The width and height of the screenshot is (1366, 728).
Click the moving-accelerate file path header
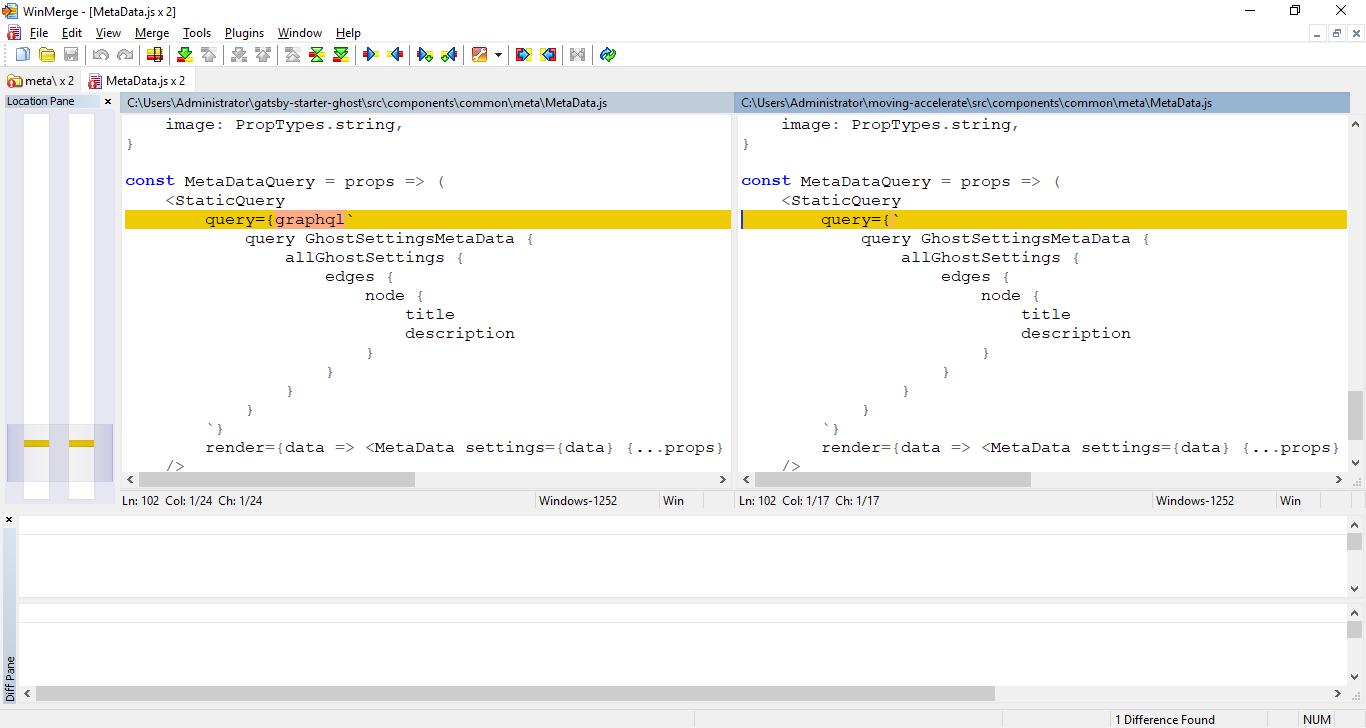pyautogui.click(x=1041, y=103)
